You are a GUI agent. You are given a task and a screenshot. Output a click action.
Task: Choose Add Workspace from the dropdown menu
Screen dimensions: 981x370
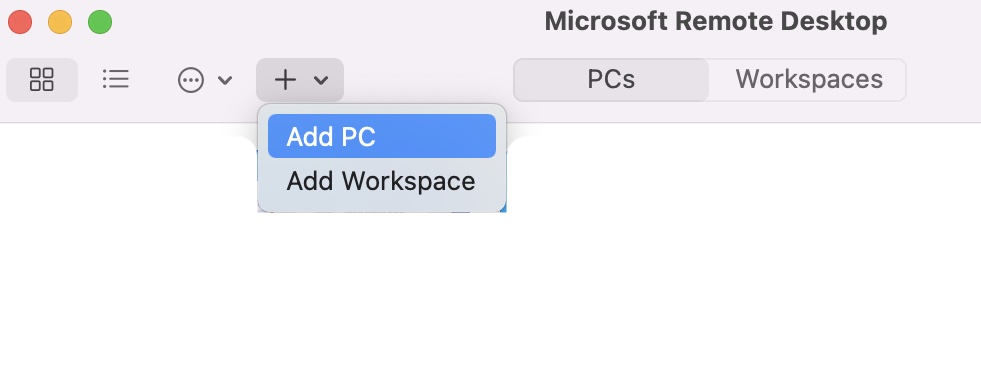(x=382, y=181)
